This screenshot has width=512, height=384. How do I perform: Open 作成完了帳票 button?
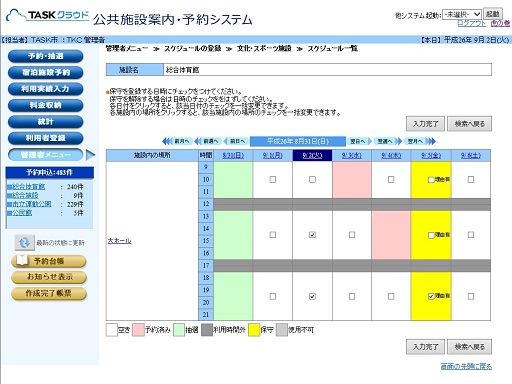point(49,294)
